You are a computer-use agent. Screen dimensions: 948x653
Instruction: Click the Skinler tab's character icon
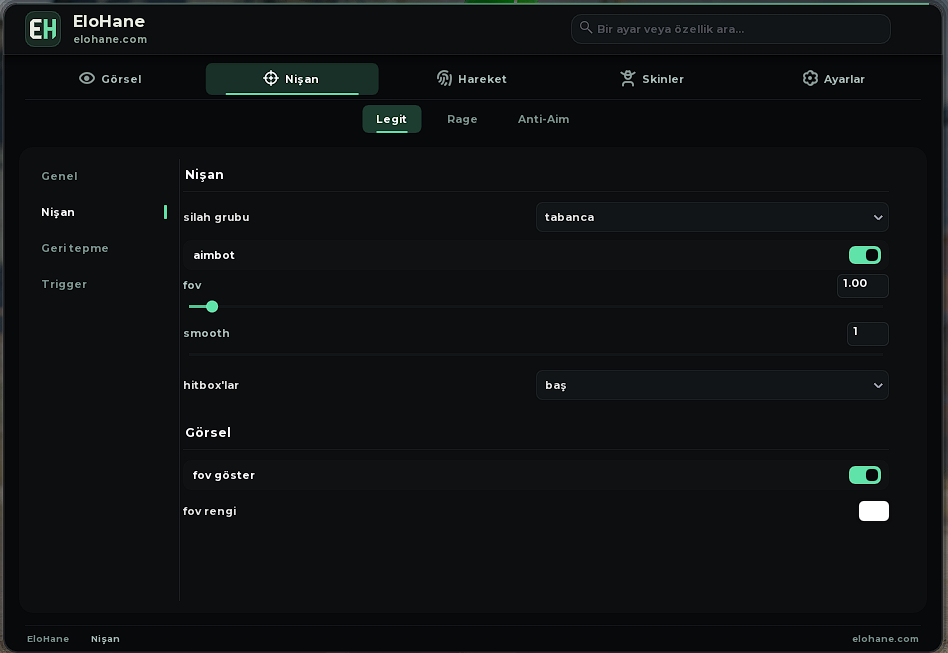coord(628,79)
